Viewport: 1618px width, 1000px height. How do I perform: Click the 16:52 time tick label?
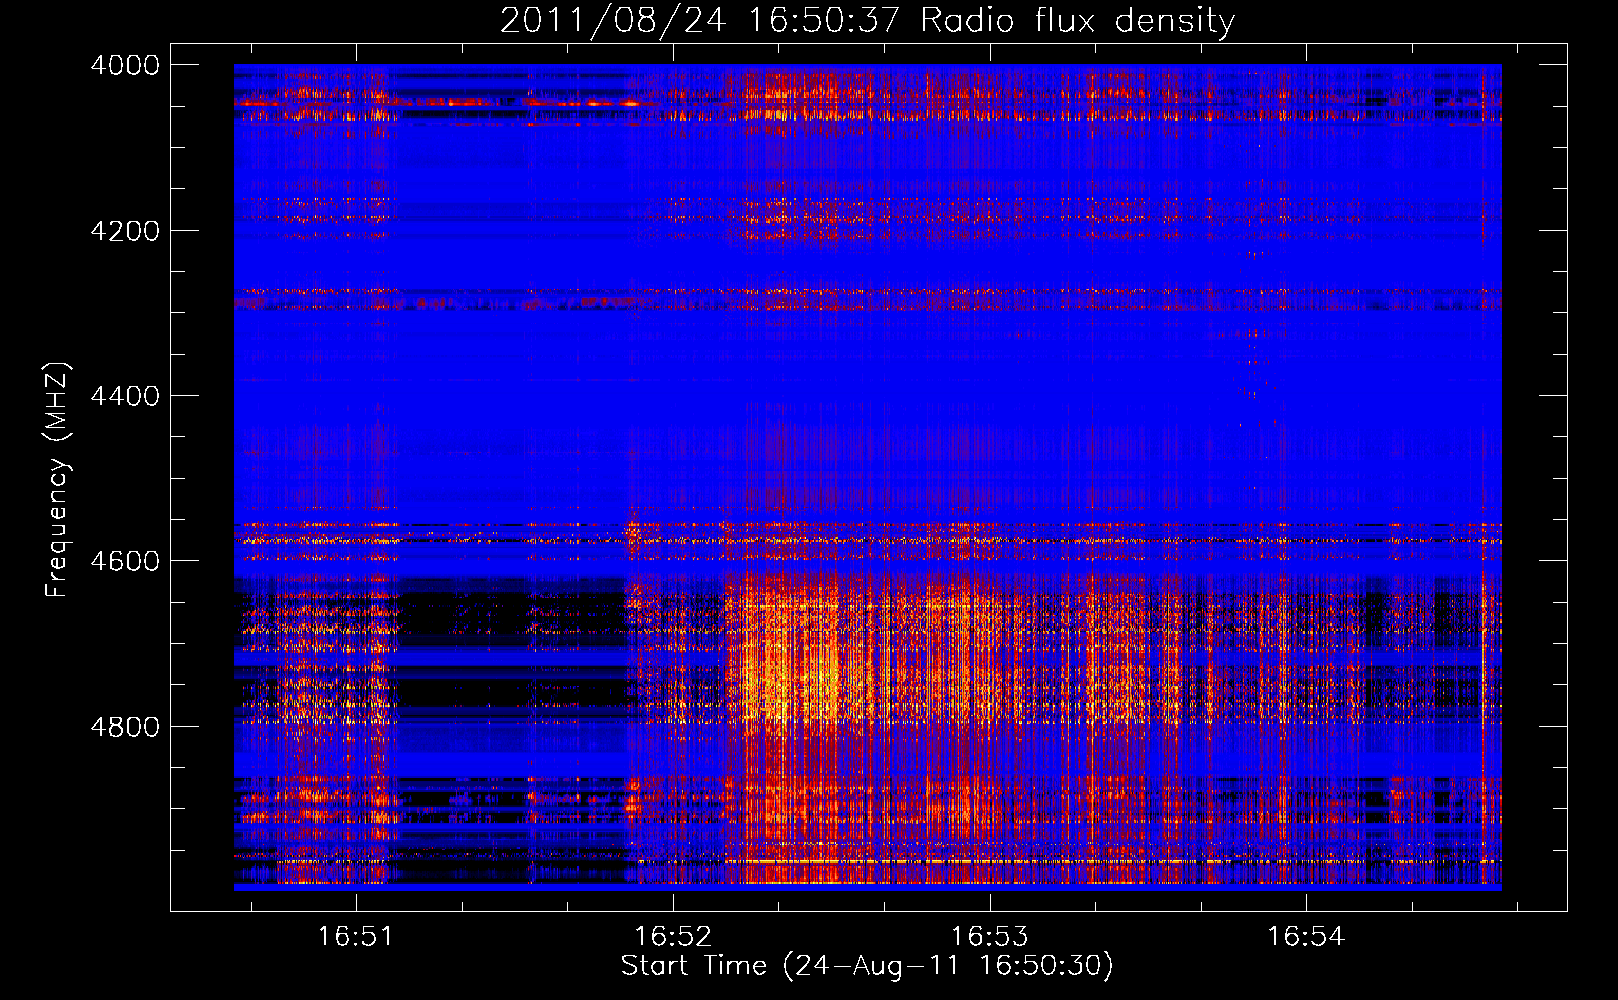(x=673, y=936)
